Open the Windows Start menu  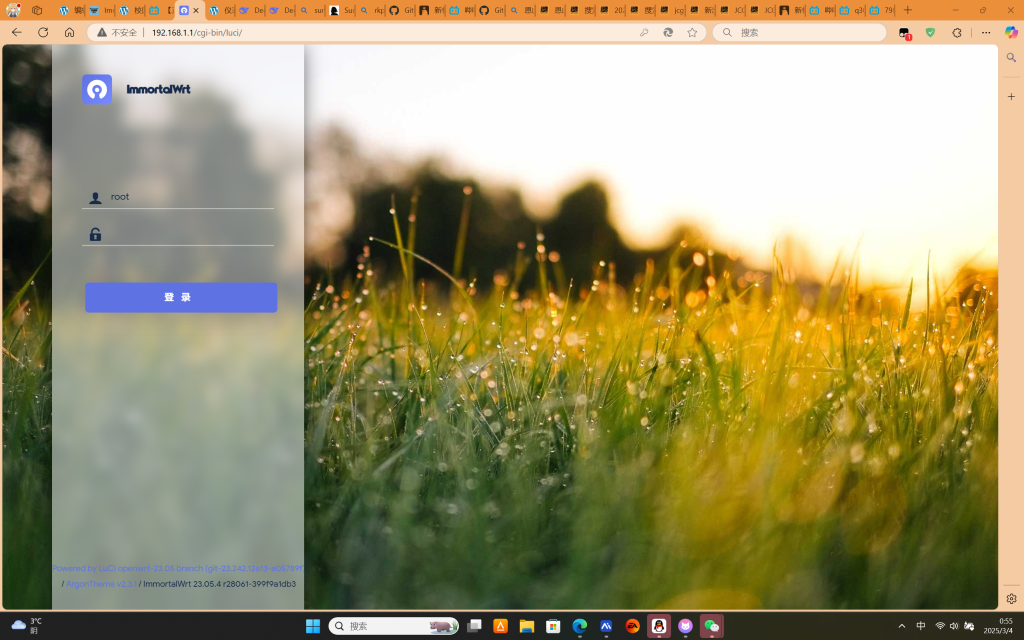(x=313, y=626)
